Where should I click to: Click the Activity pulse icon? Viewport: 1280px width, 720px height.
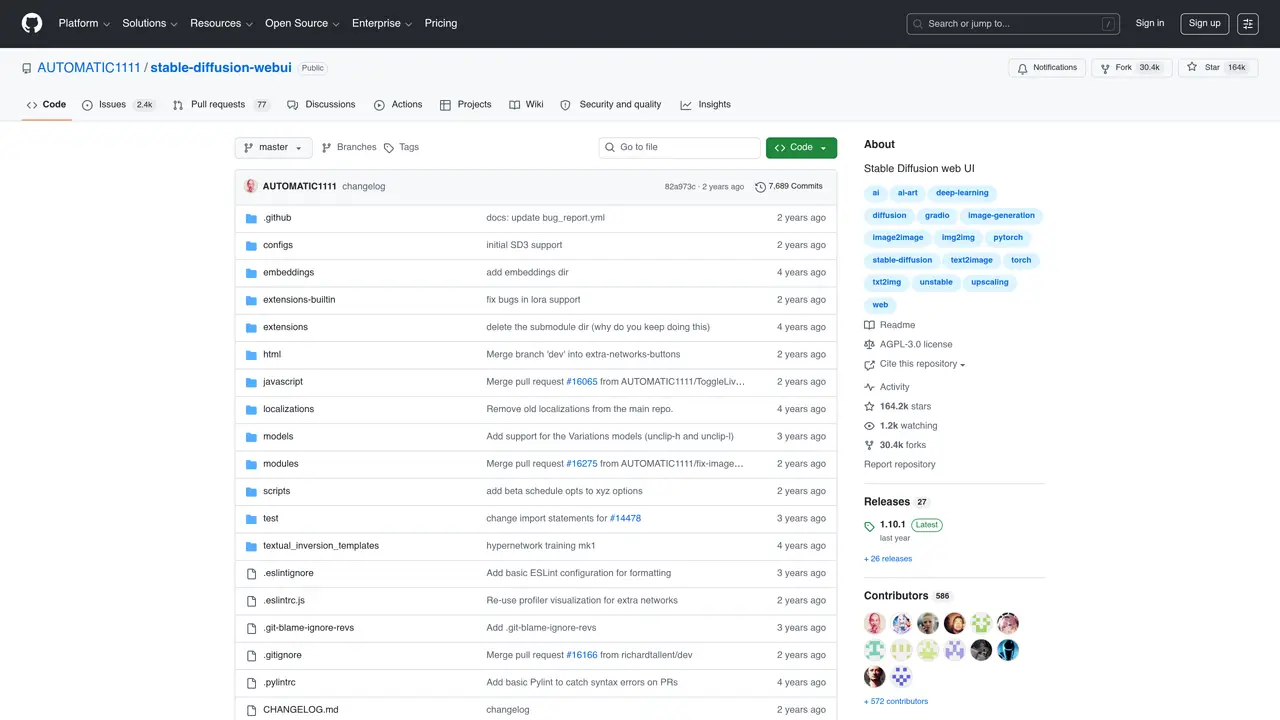(x=870, y=387)
